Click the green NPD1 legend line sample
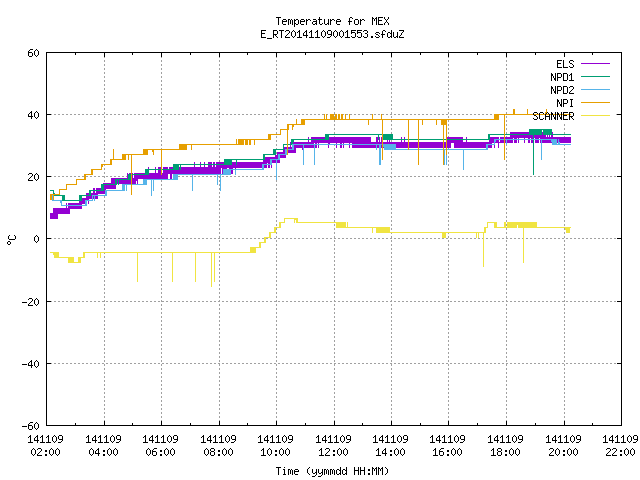Screen dimensions: 640x480 pyautogui.click(x=595, y=76)
